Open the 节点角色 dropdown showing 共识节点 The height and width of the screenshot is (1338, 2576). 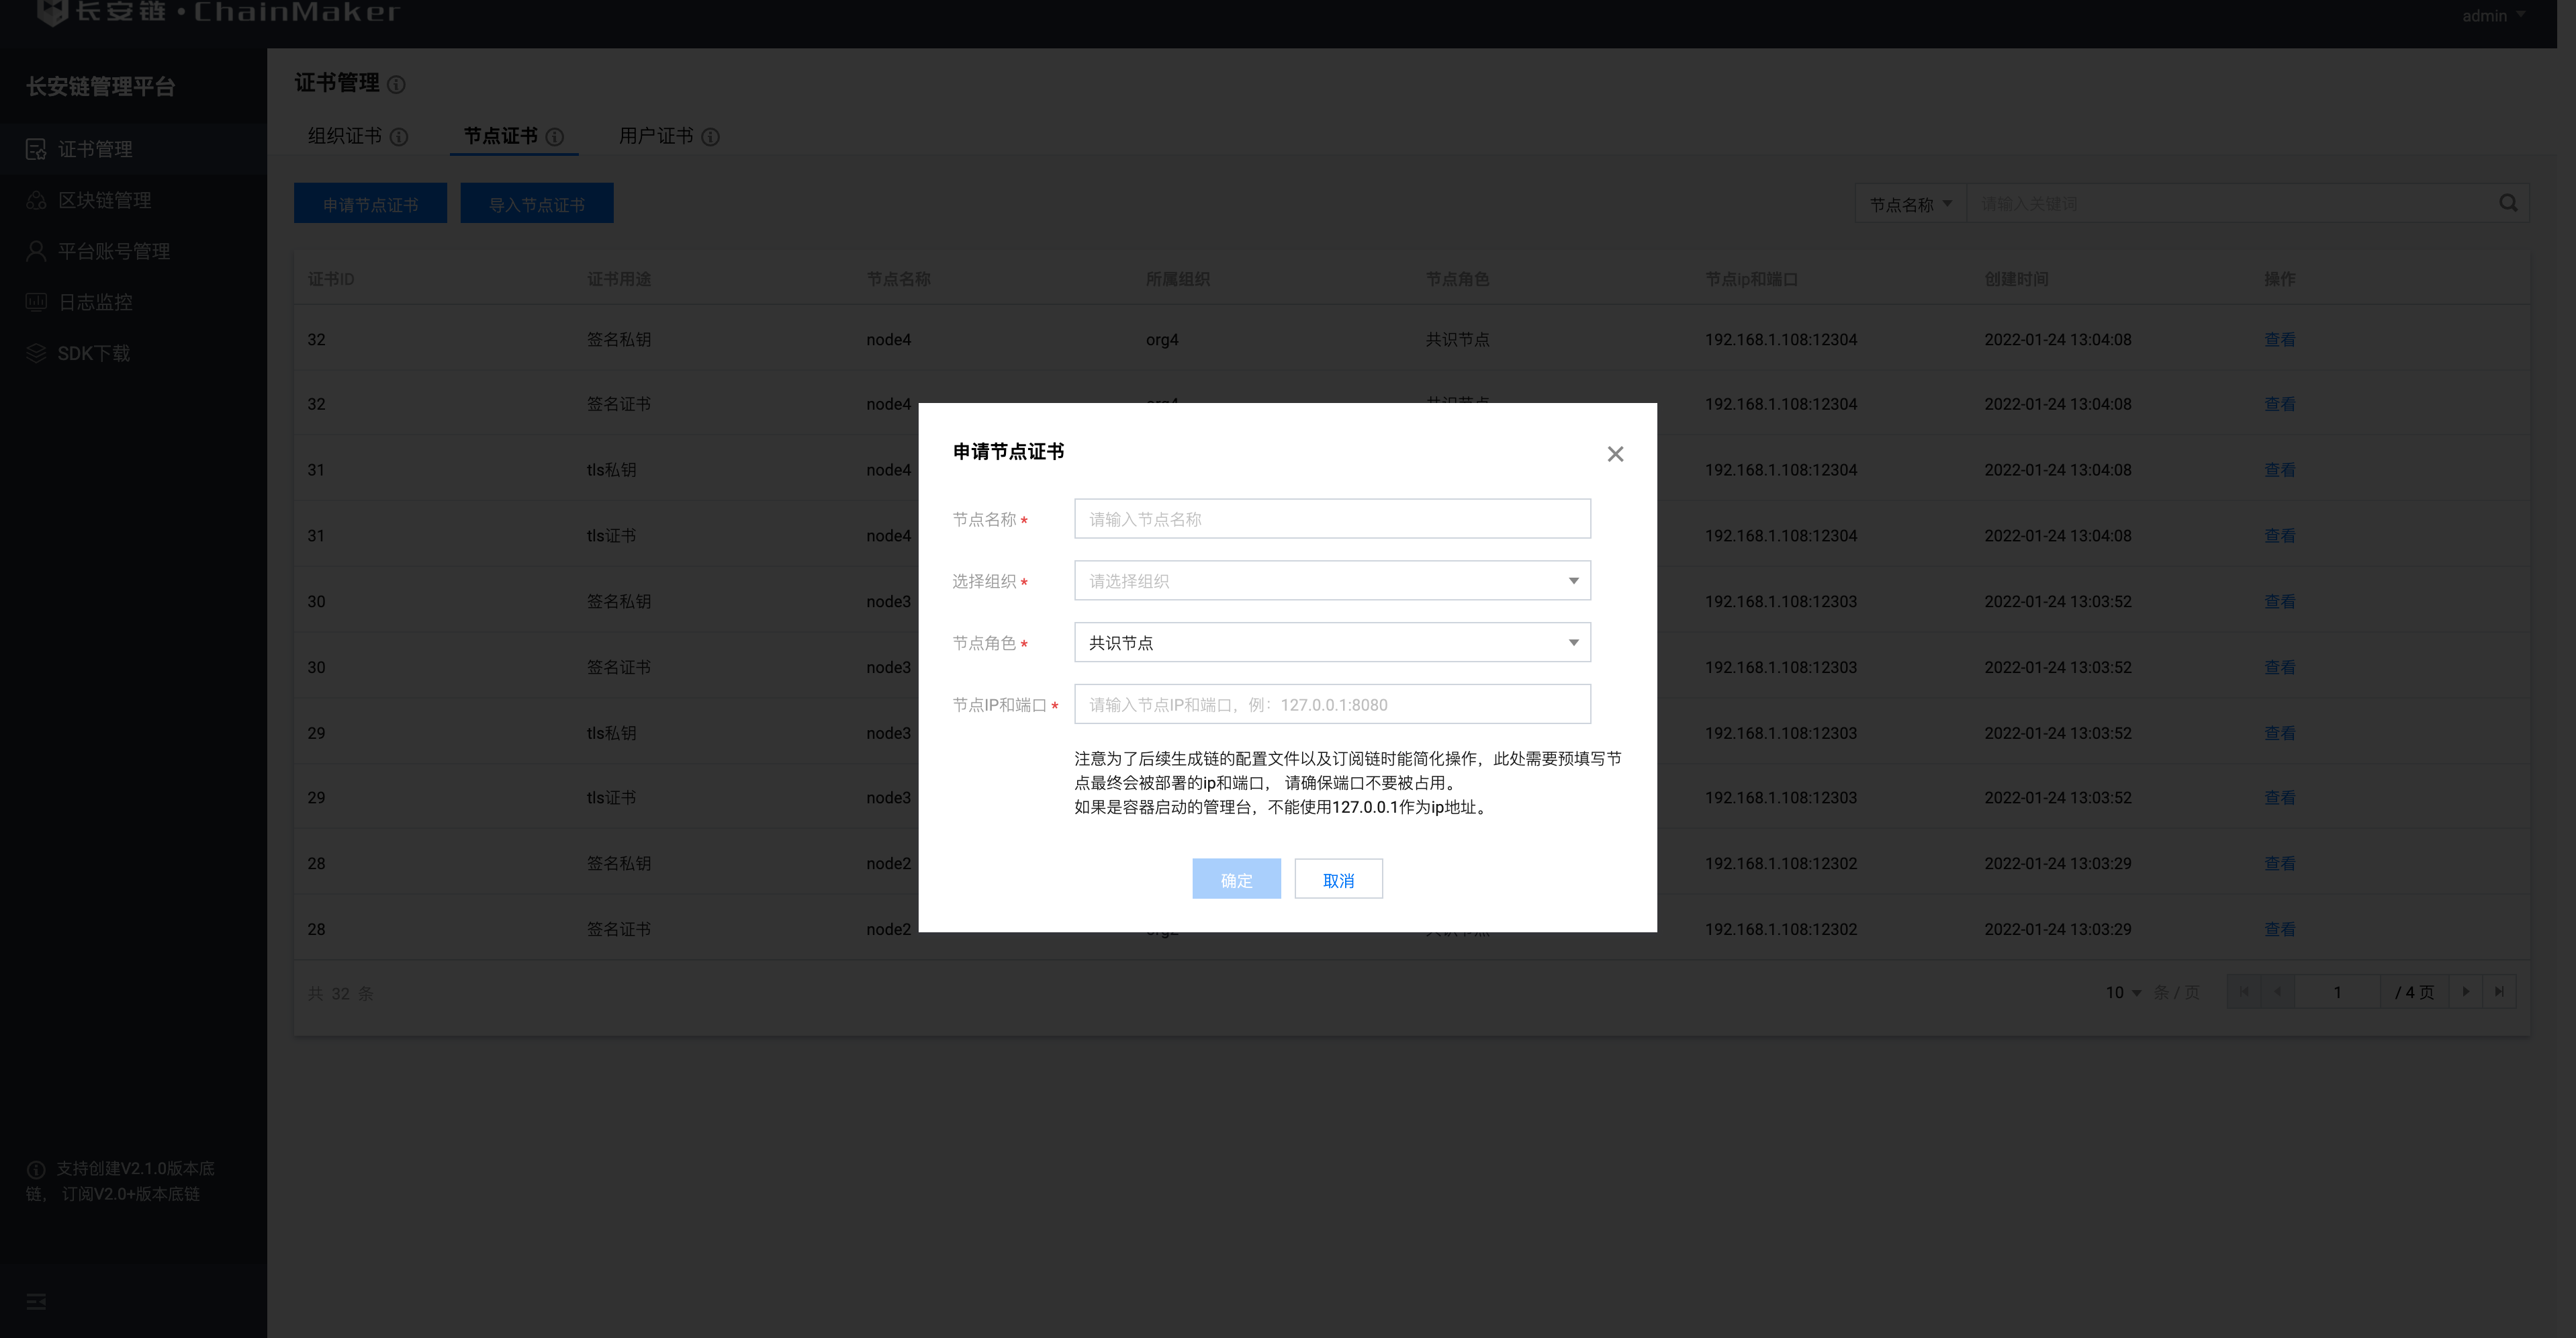[1332, 643]
